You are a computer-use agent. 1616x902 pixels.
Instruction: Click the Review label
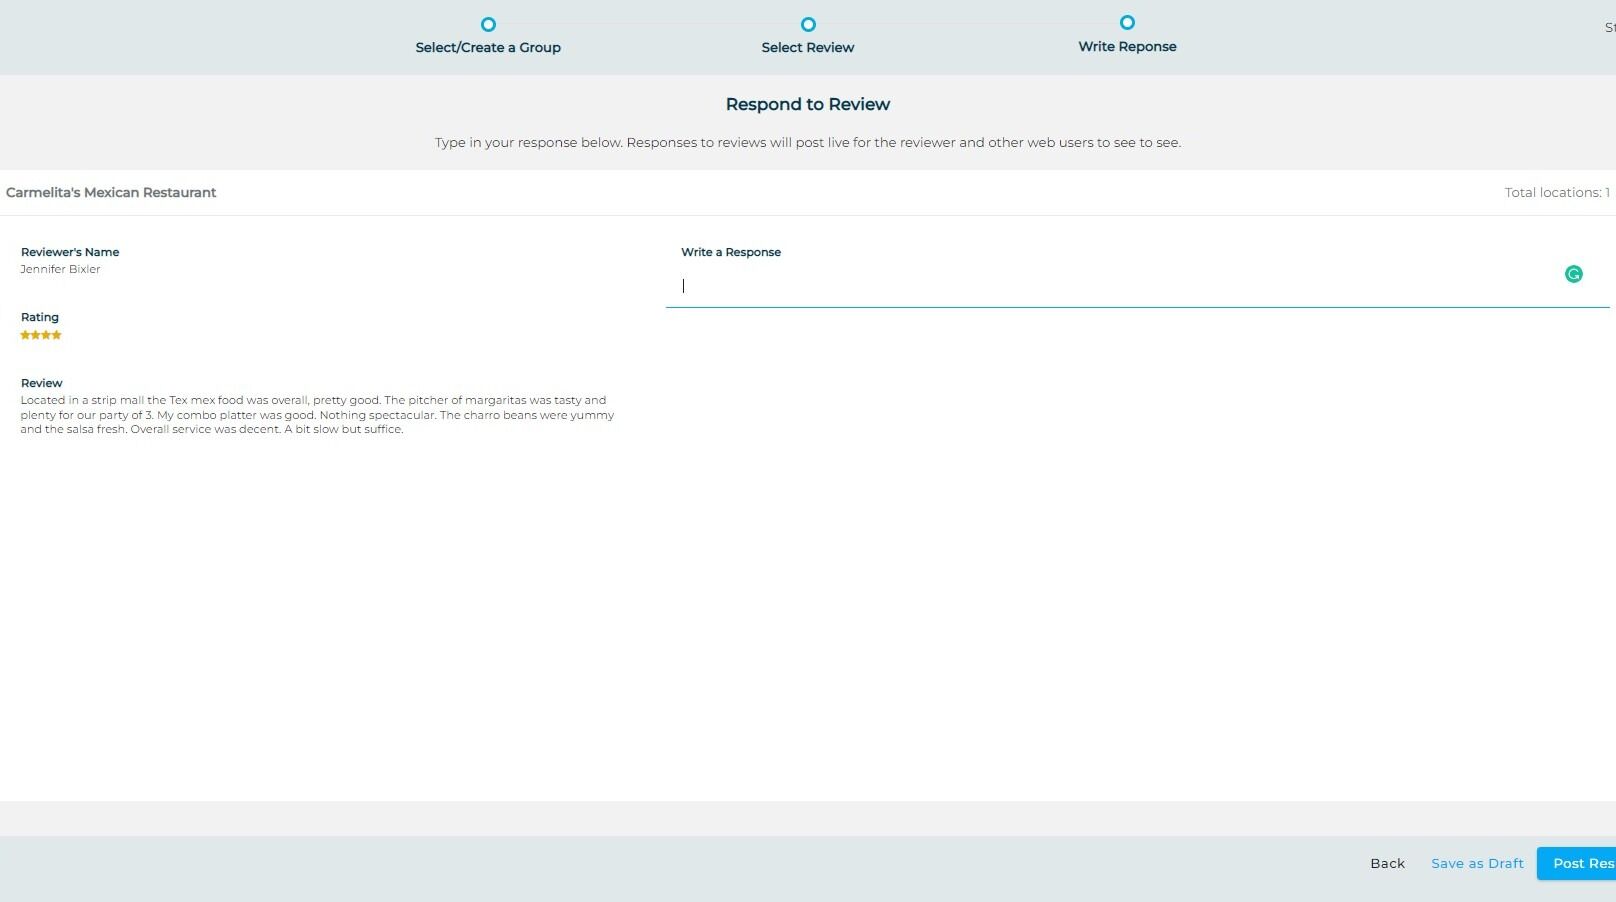tap(41, 383)
